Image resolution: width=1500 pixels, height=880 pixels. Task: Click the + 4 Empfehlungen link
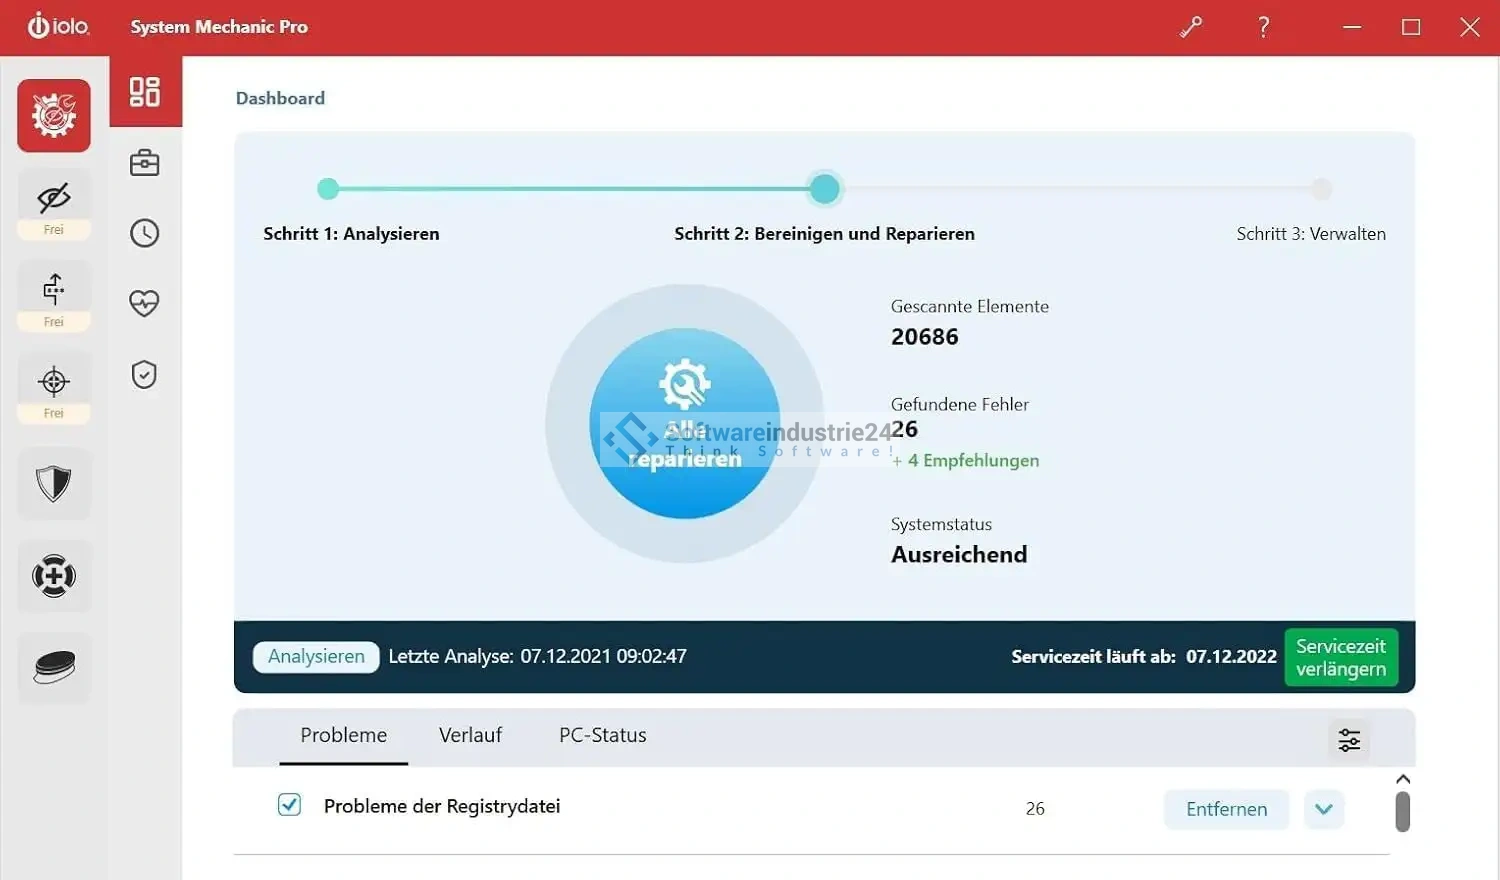[x=966, y=461]
